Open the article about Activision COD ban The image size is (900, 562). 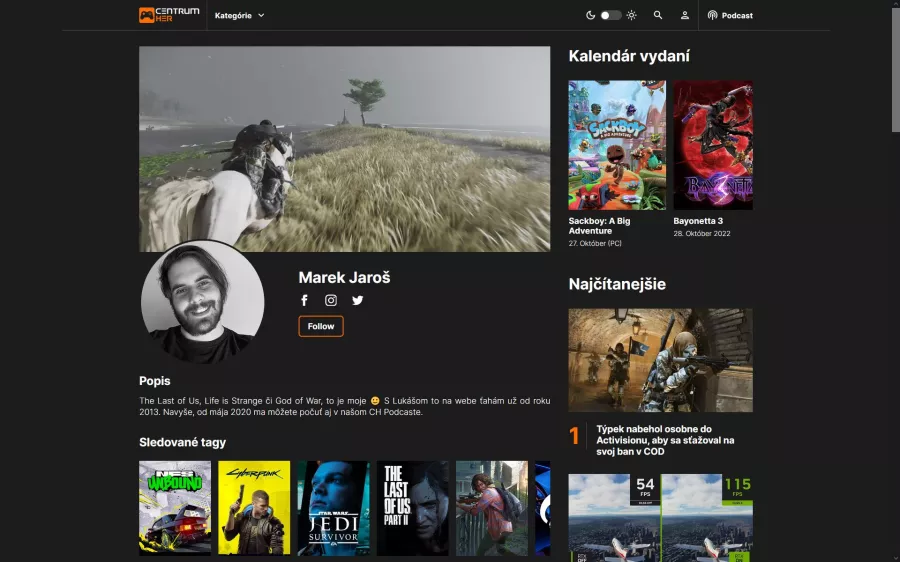(x=665, y=440)
